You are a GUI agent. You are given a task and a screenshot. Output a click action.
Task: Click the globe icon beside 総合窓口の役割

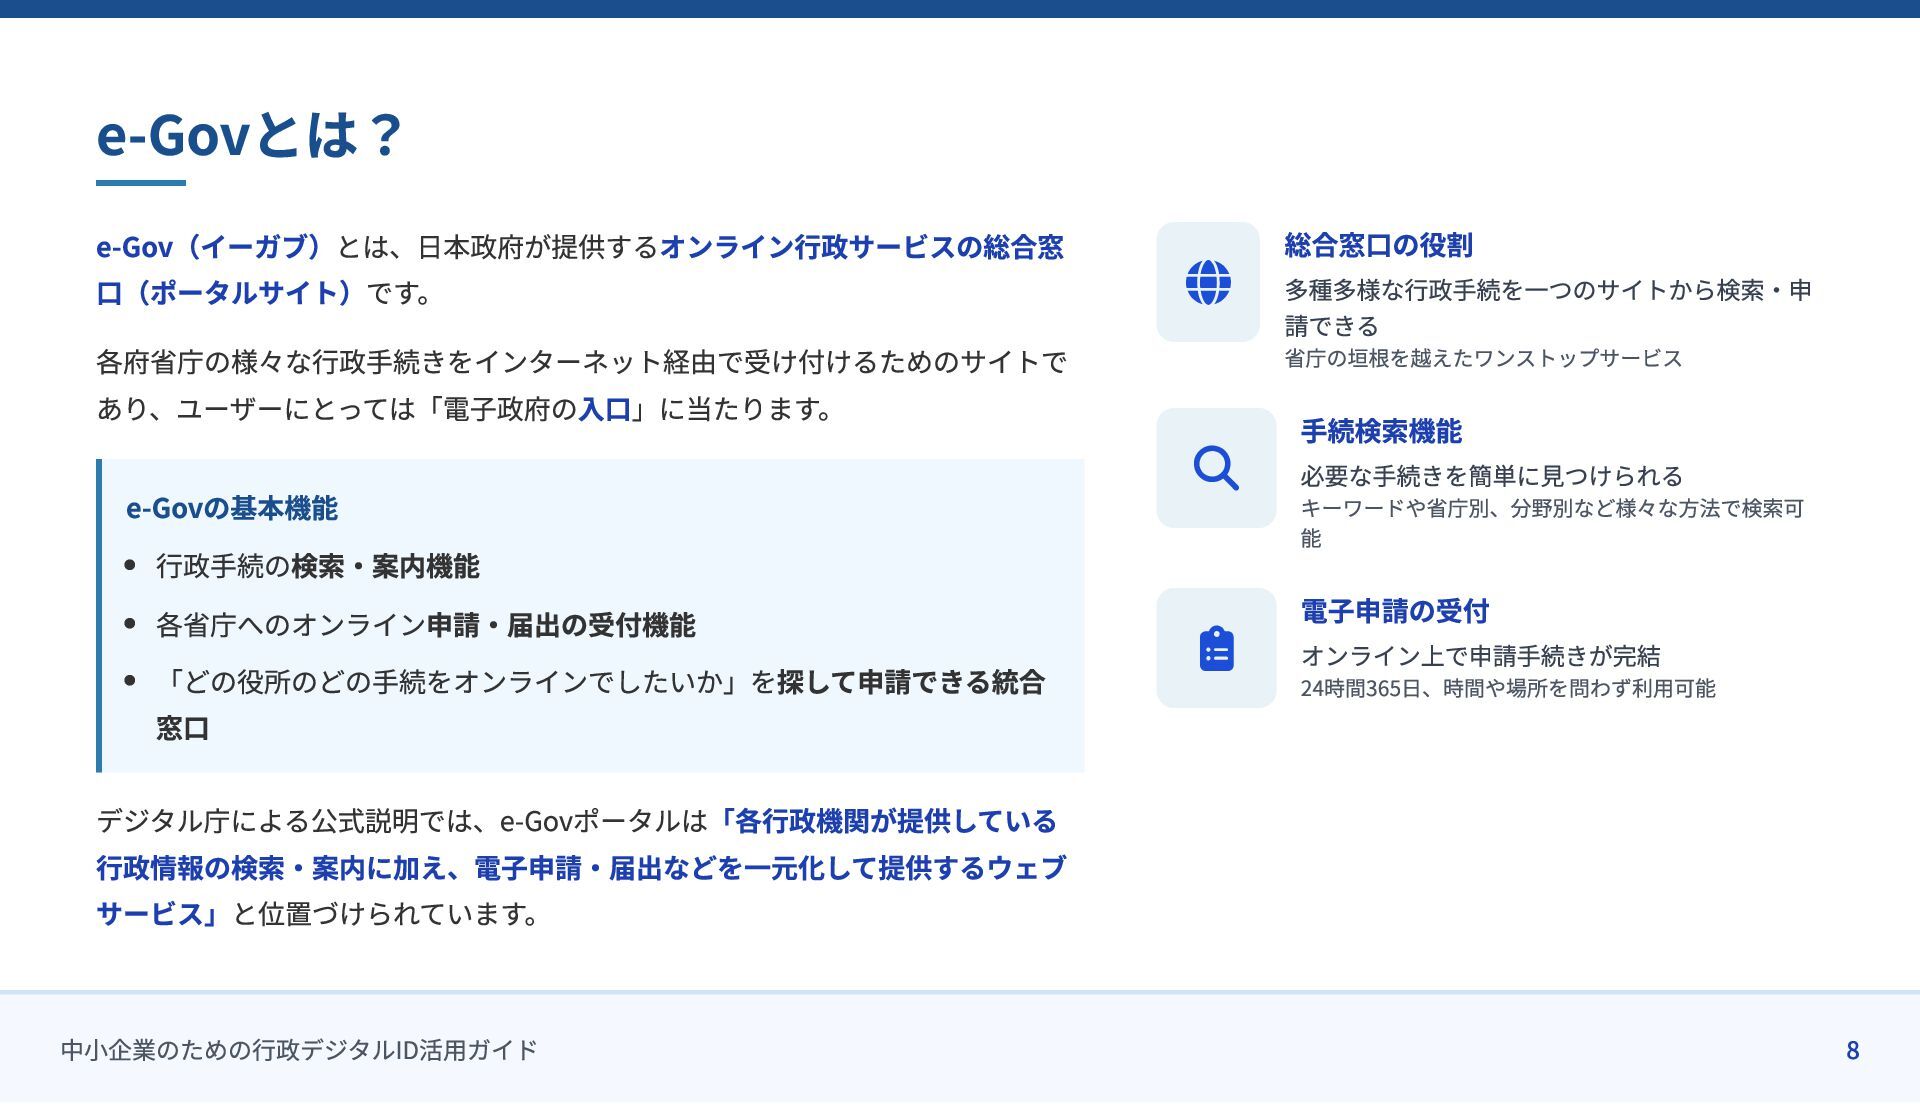(1208, 282)
